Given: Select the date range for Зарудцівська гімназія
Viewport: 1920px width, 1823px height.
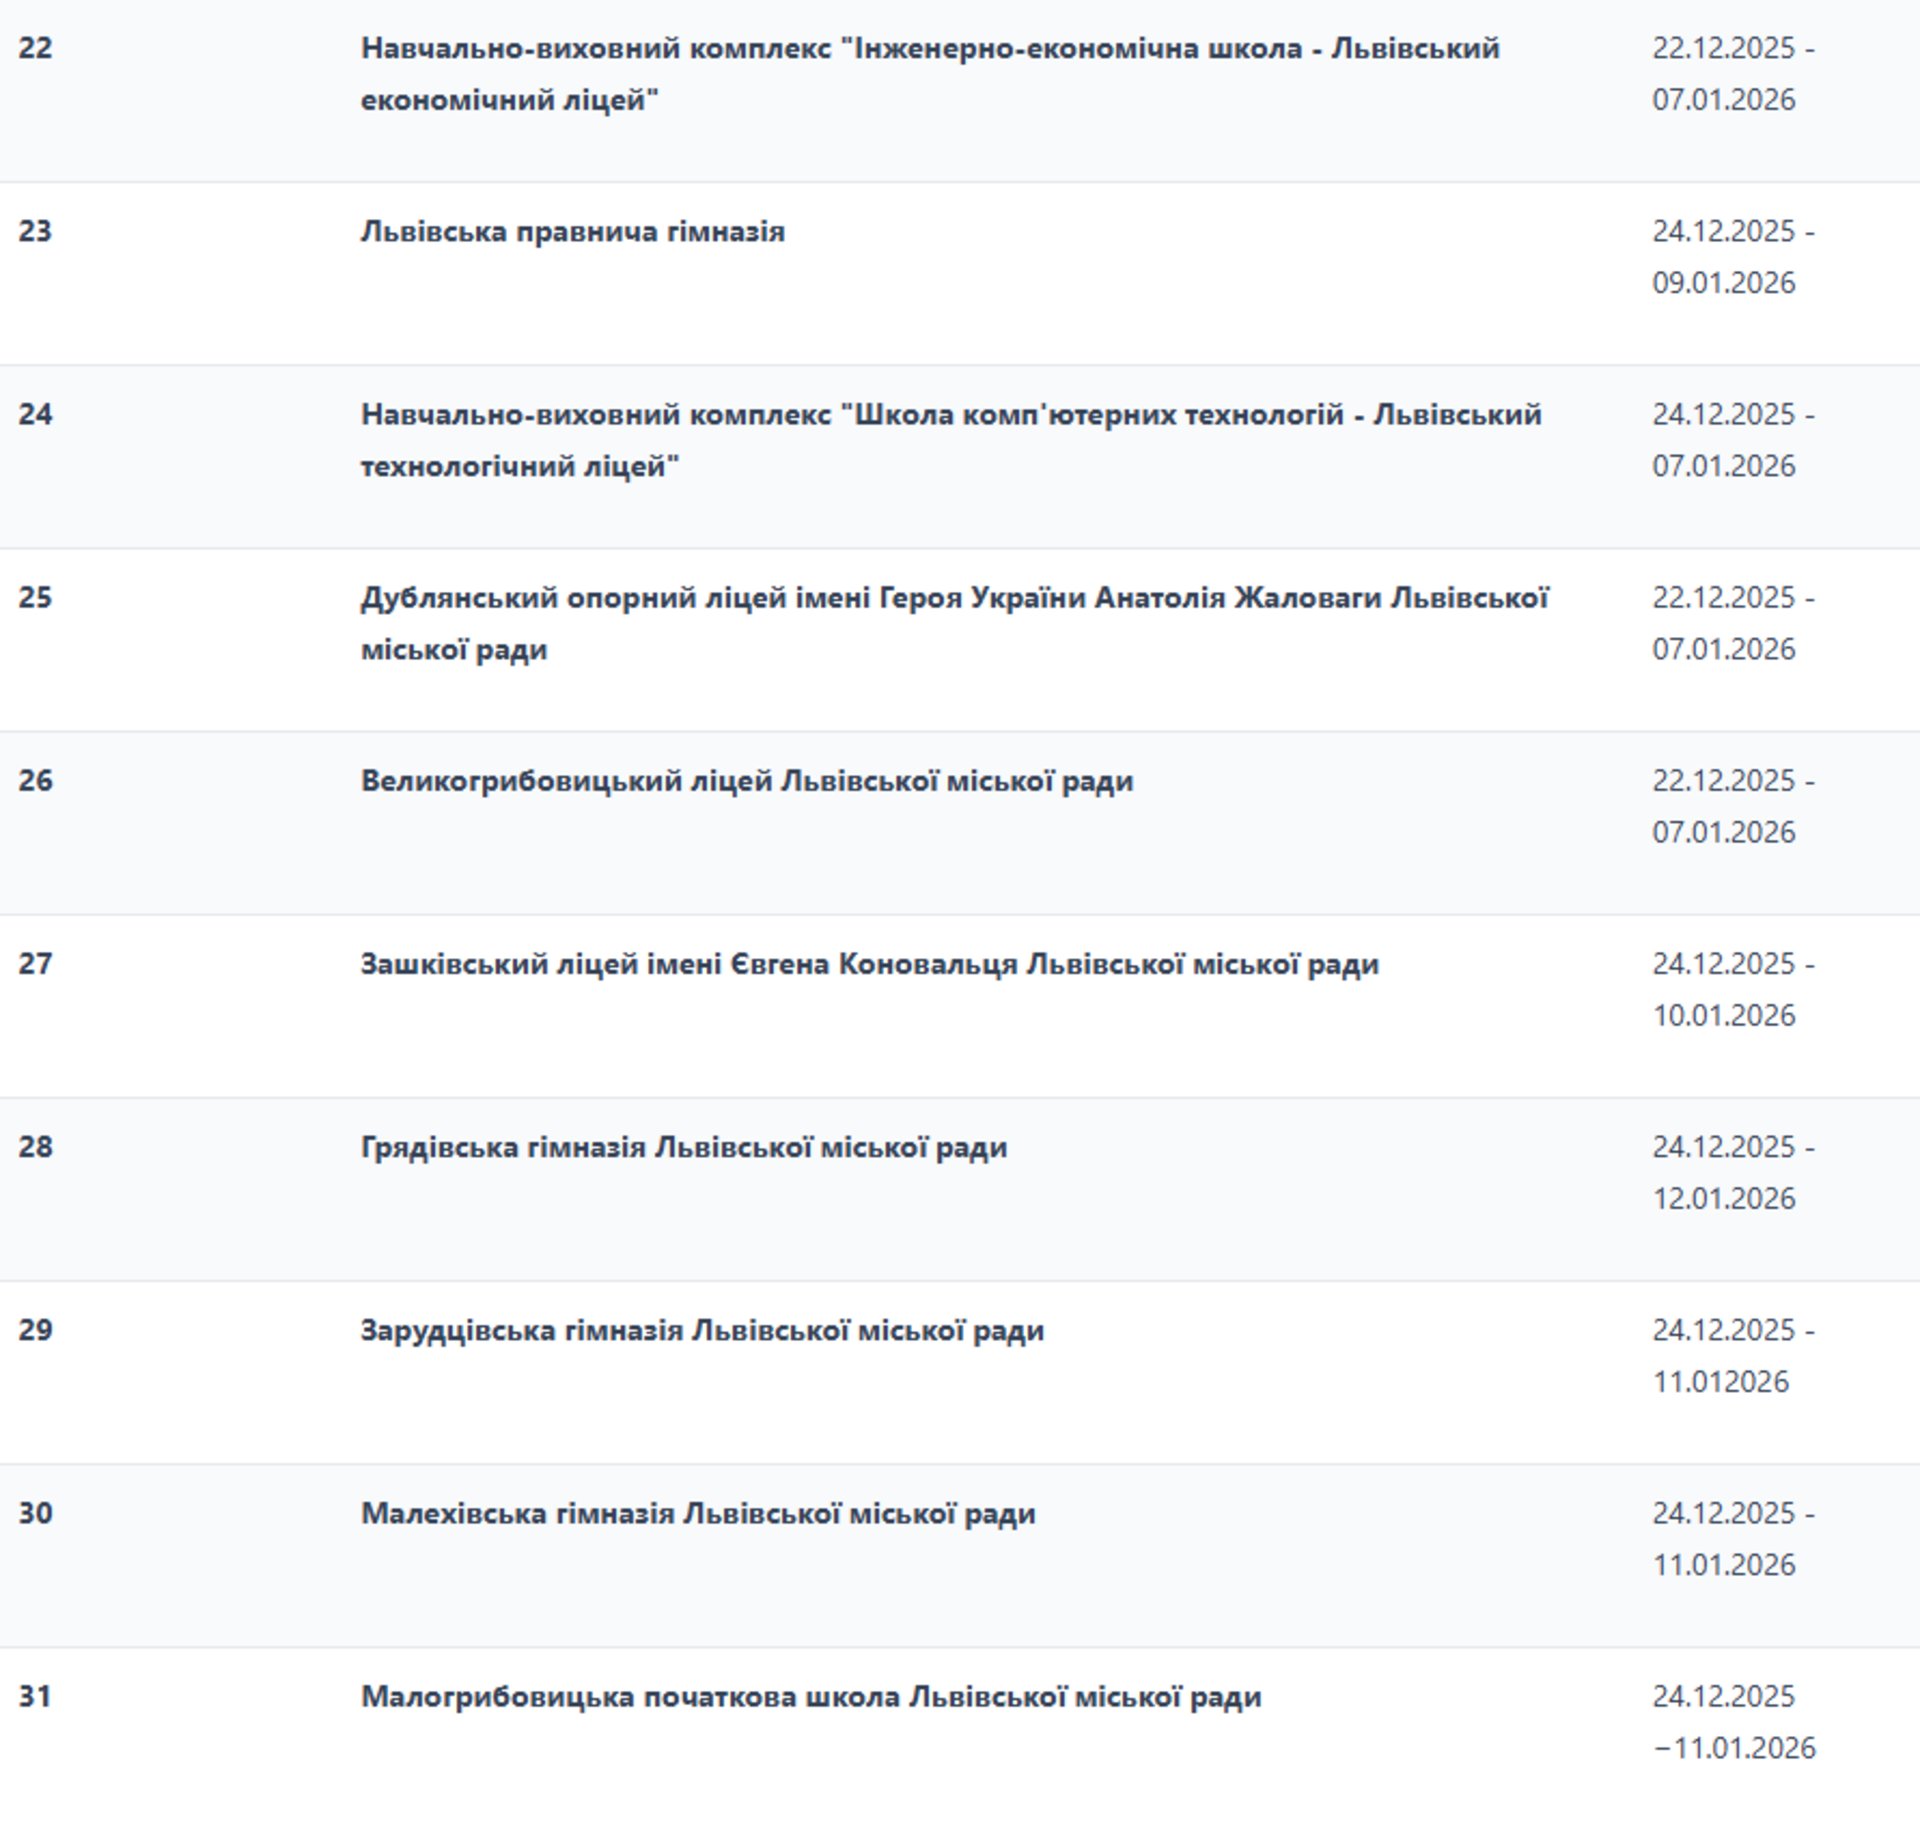Looking at the screenshot, I should click(x=1732, y=1355).
